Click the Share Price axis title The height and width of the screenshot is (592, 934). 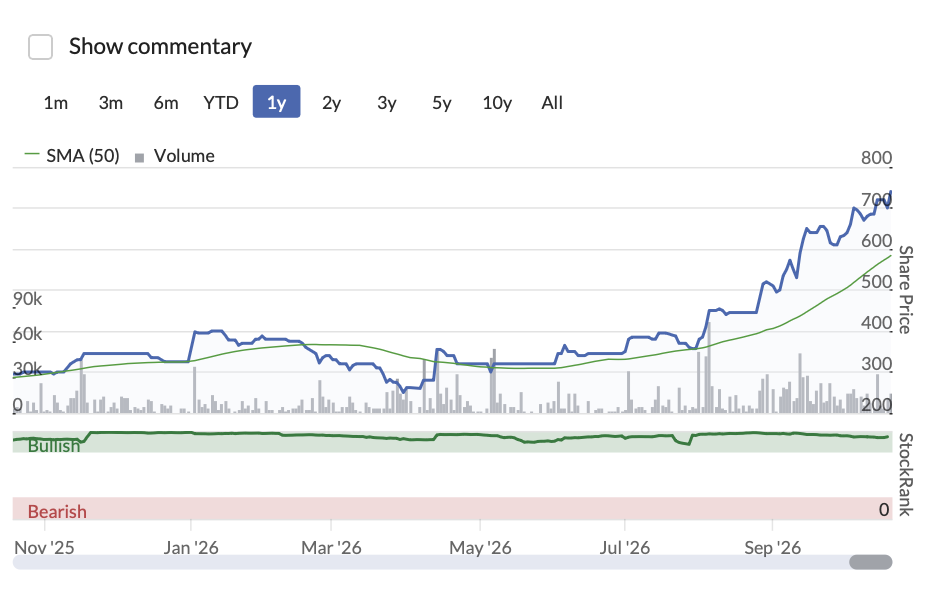tap(905, 289)
